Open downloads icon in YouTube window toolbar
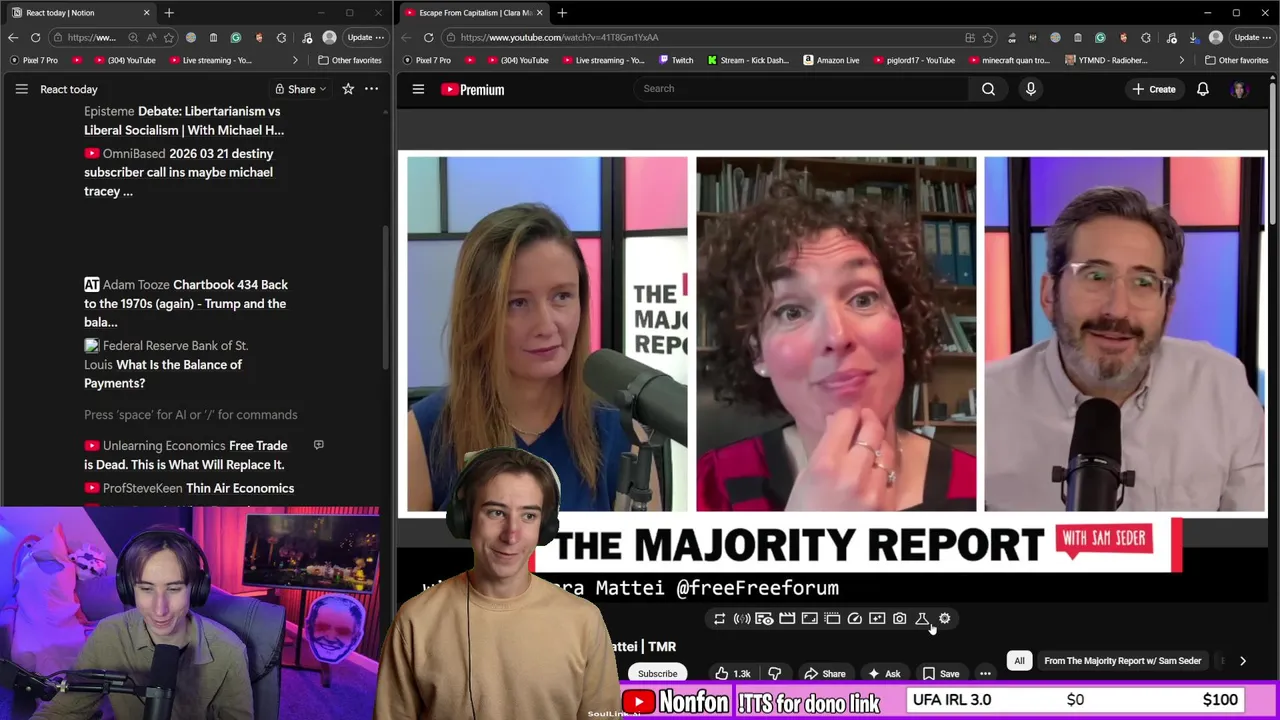1280x720 pixels. (x=1193, y=37)
